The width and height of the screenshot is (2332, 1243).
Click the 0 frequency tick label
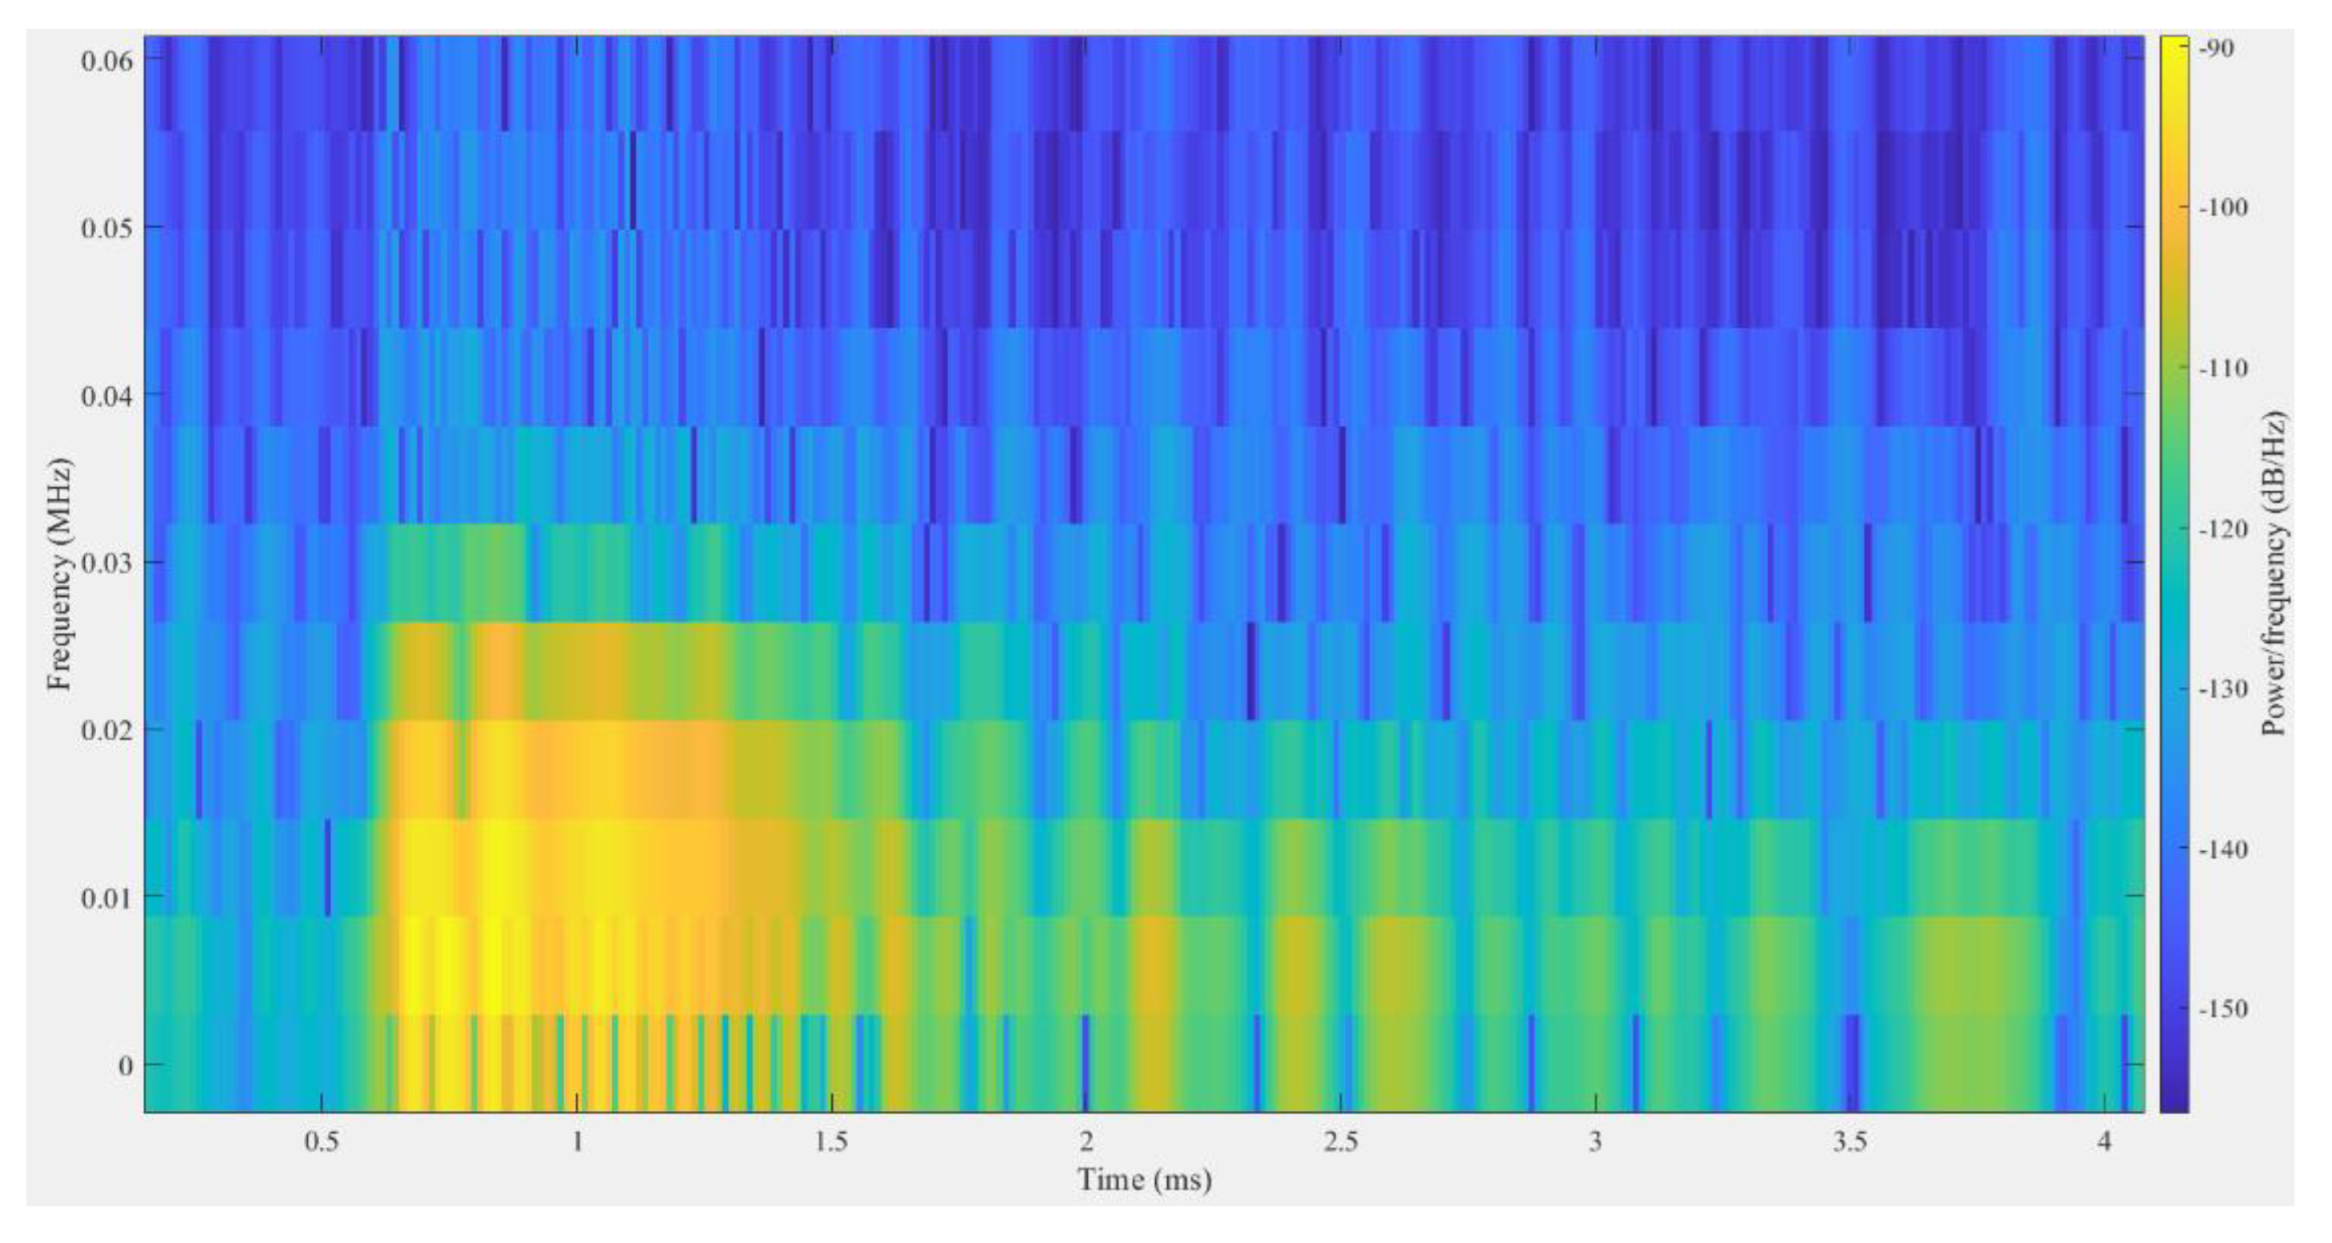(125, 1065)
